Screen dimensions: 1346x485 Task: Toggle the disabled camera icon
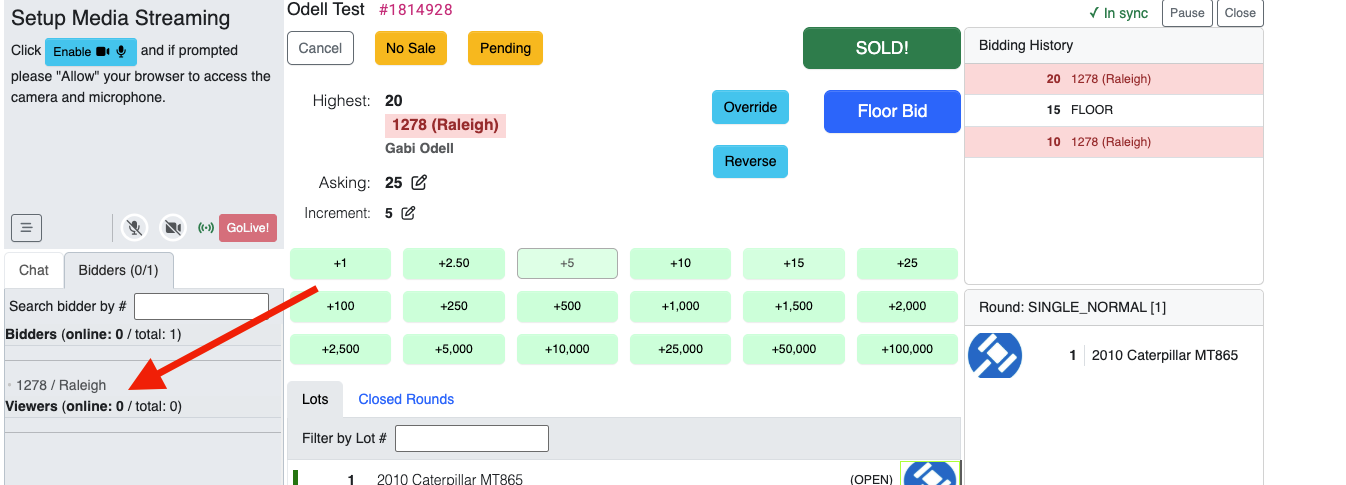point(173,228)
